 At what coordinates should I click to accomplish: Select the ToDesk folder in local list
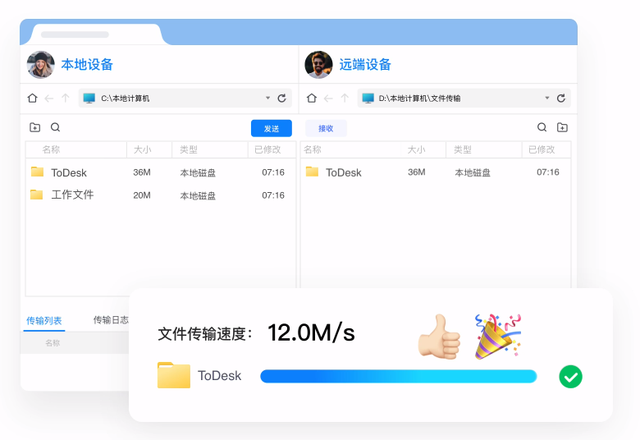[x=160, y=172]
